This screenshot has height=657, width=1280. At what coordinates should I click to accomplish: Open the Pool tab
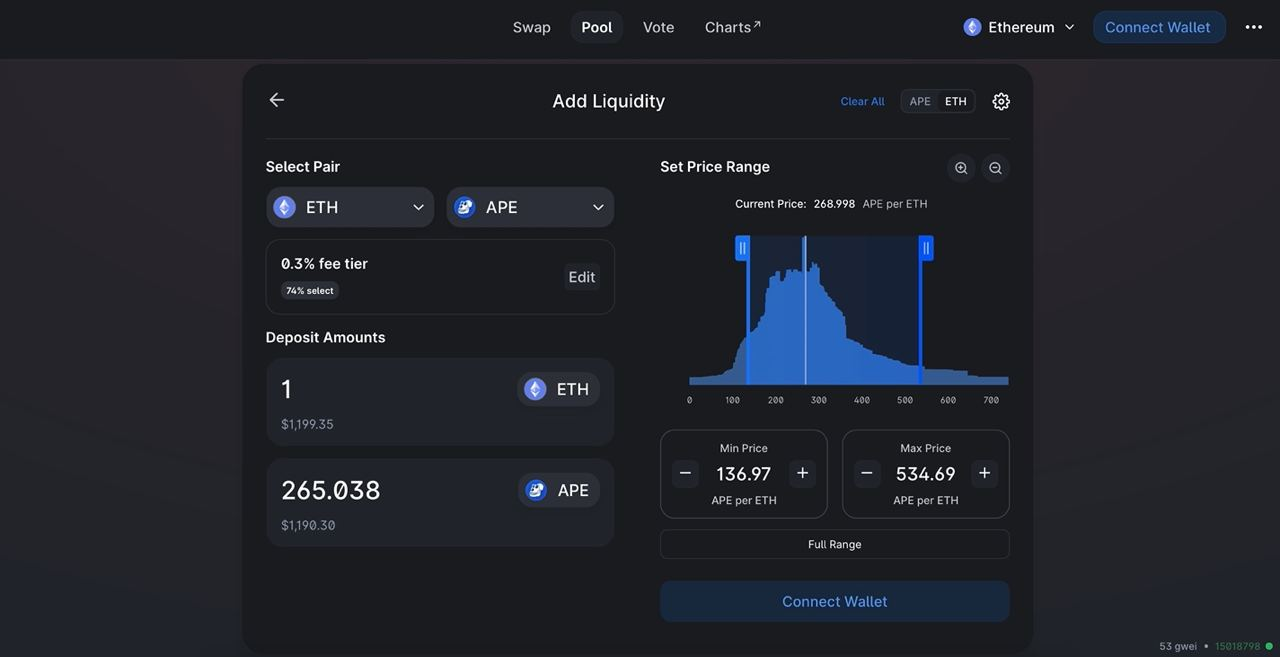(x=597, y=27)
